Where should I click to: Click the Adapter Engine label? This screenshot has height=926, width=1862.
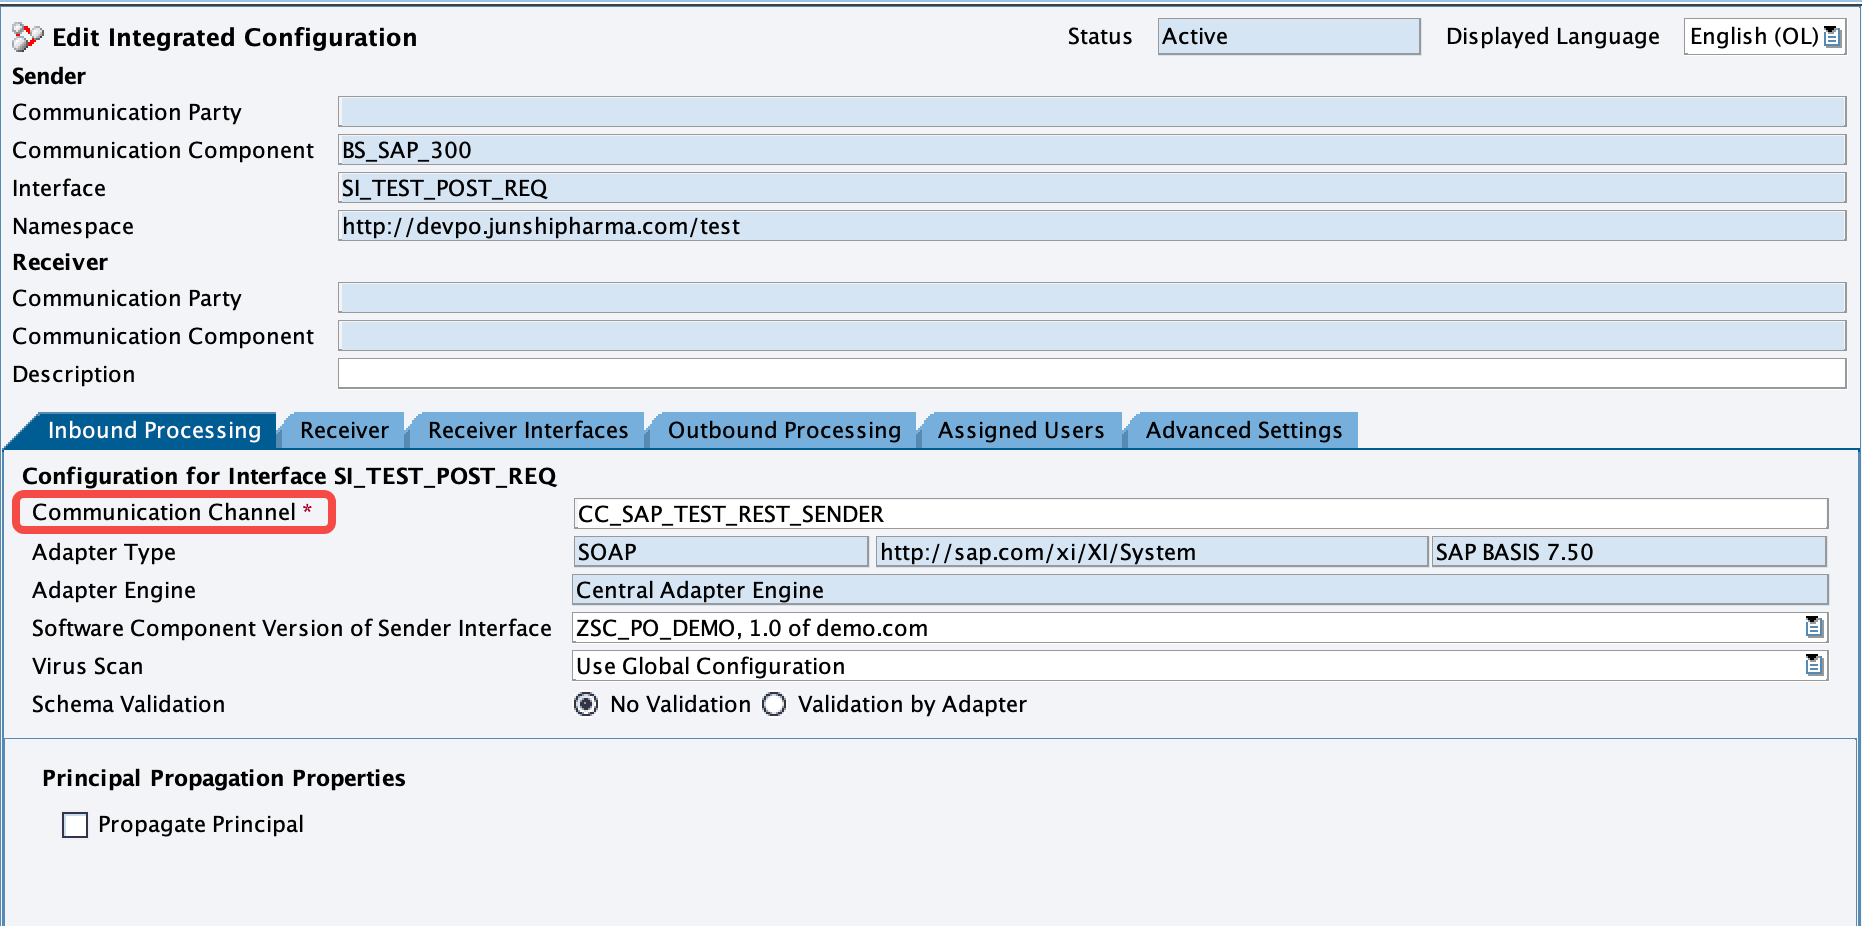pyautogui.click(x=114, y=590)
